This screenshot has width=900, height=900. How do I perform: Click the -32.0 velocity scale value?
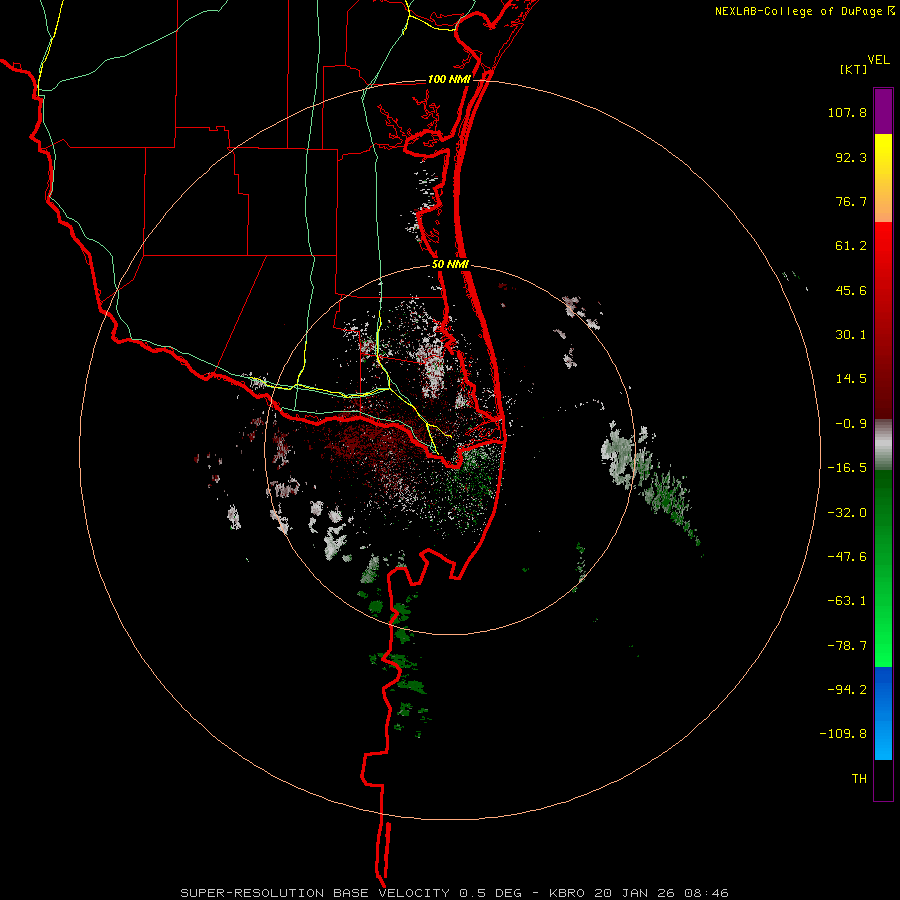pos(847,513)
